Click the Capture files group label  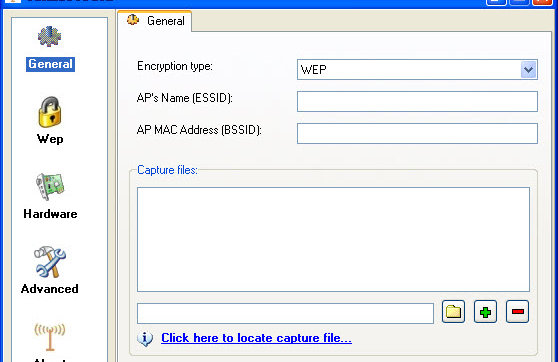pos(167,170)
